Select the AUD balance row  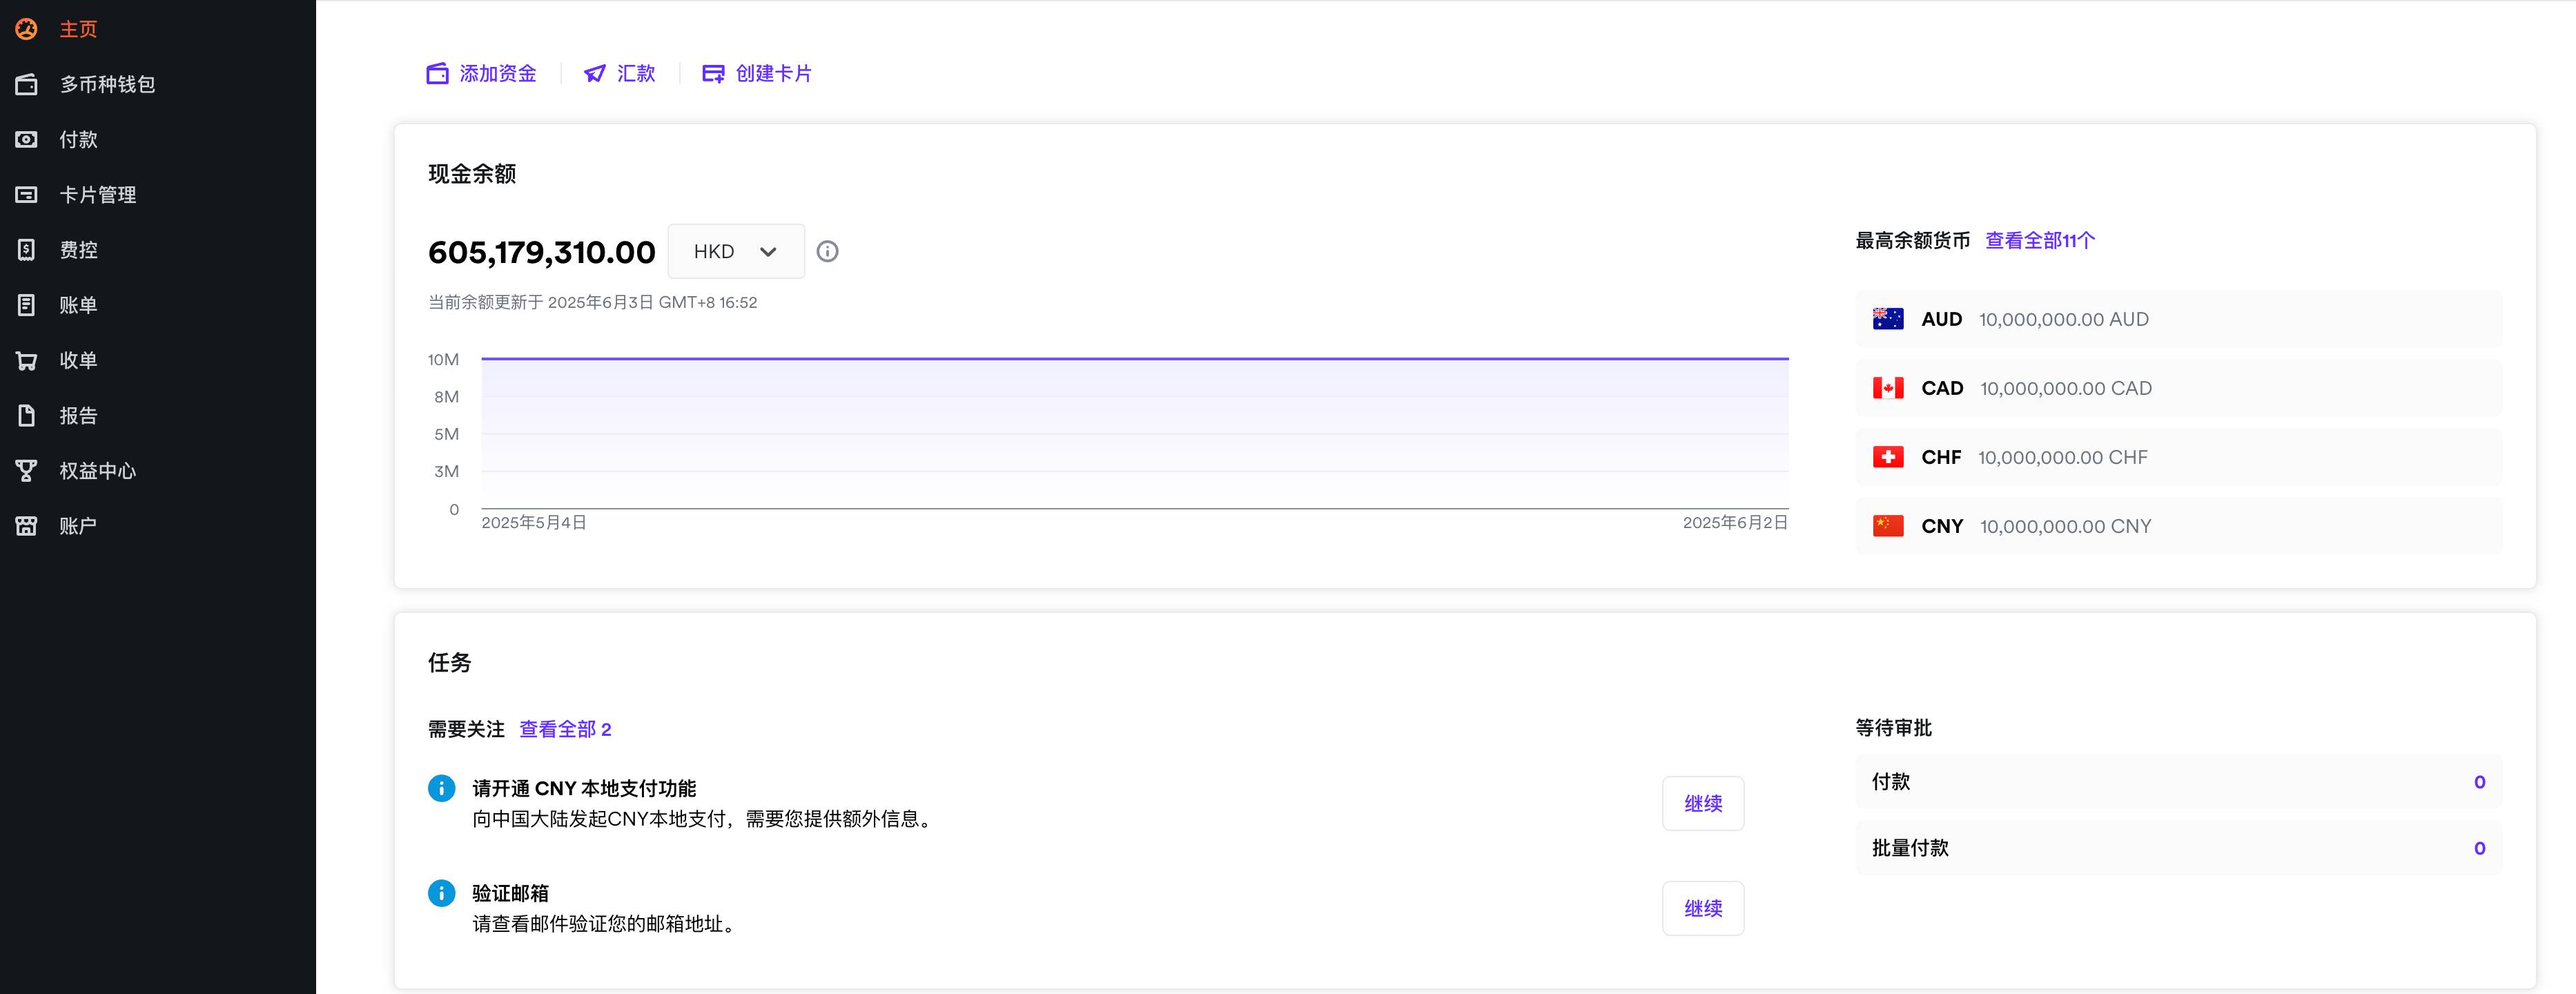(x=2178, y=319)
